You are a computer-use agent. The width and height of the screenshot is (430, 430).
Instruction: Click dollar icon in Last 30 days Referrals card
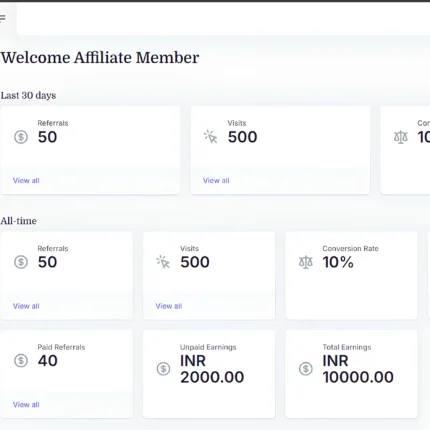pos(21,137)
